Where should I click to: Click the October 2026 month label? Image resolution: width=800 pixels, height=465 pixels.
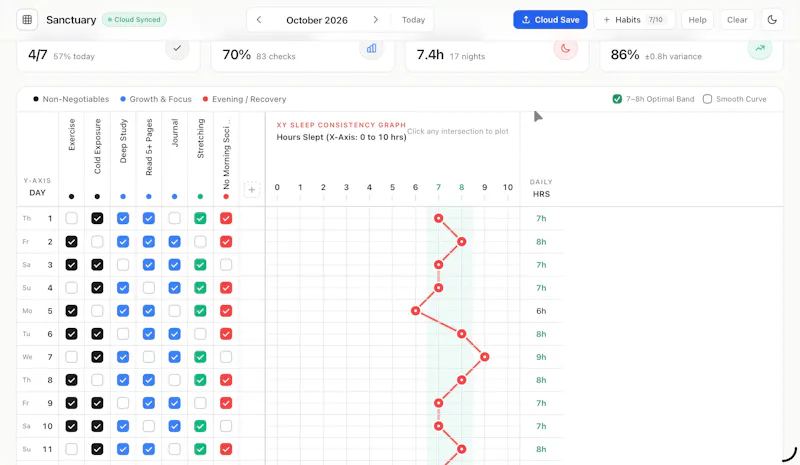point(317,20)
